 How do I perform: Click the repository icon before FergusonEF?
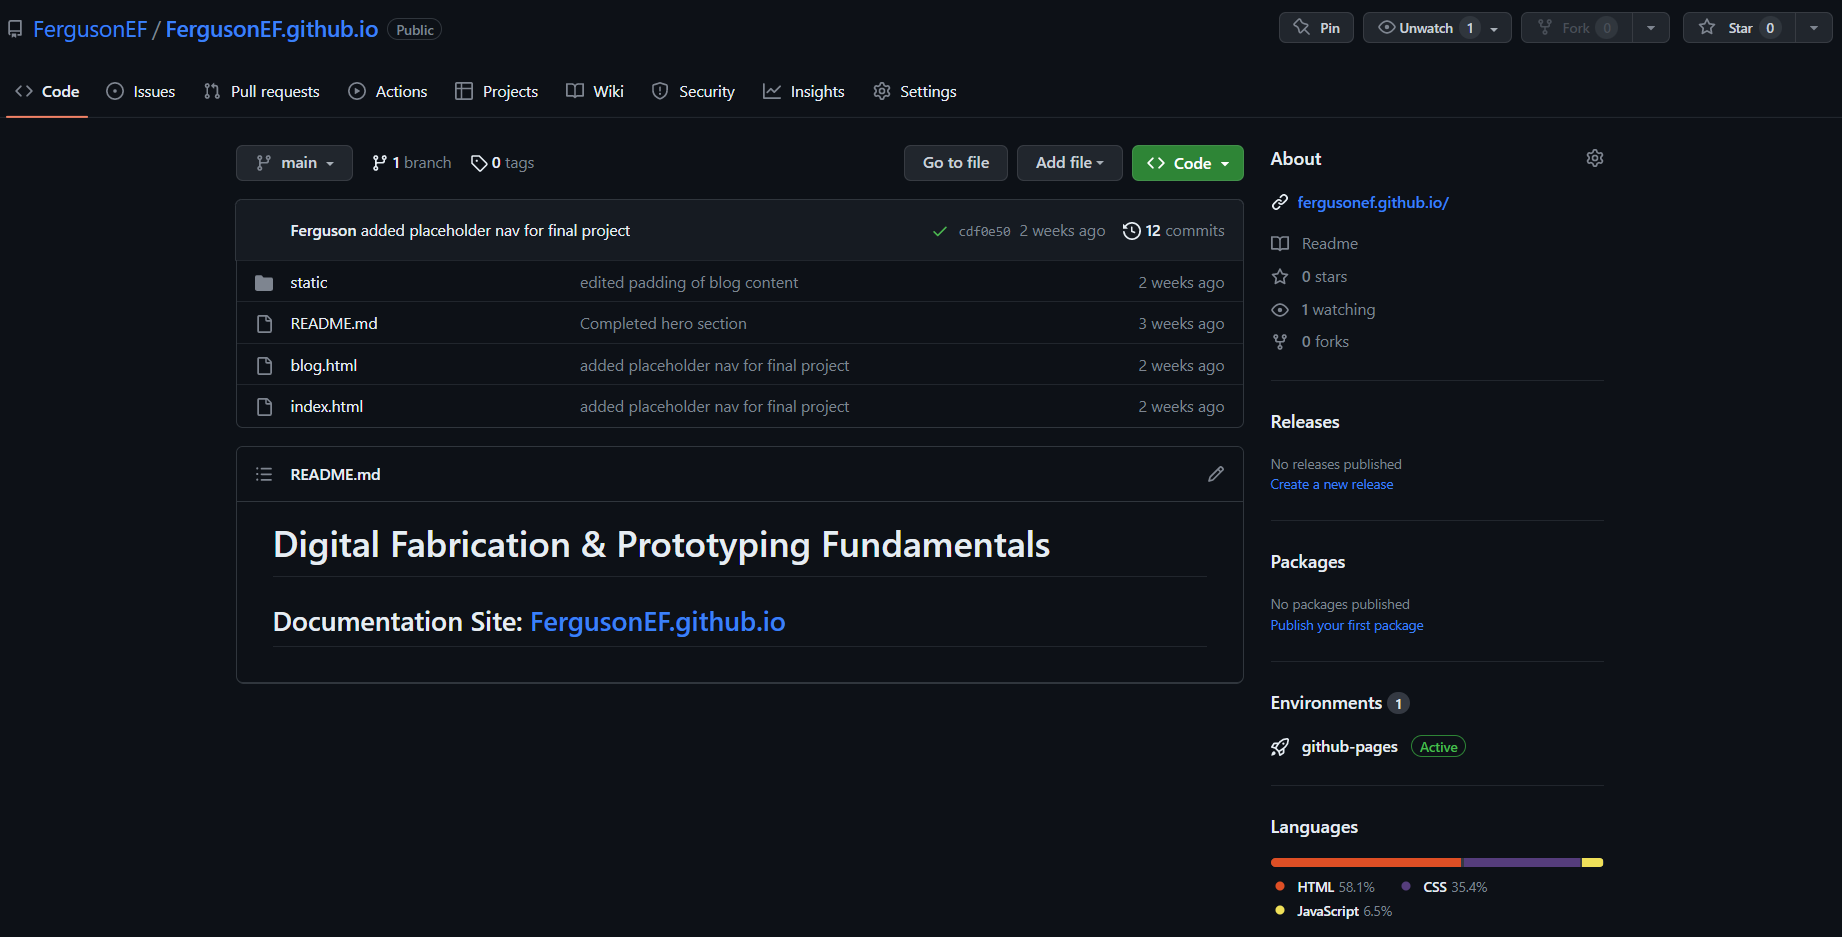(x=15, y=29)
